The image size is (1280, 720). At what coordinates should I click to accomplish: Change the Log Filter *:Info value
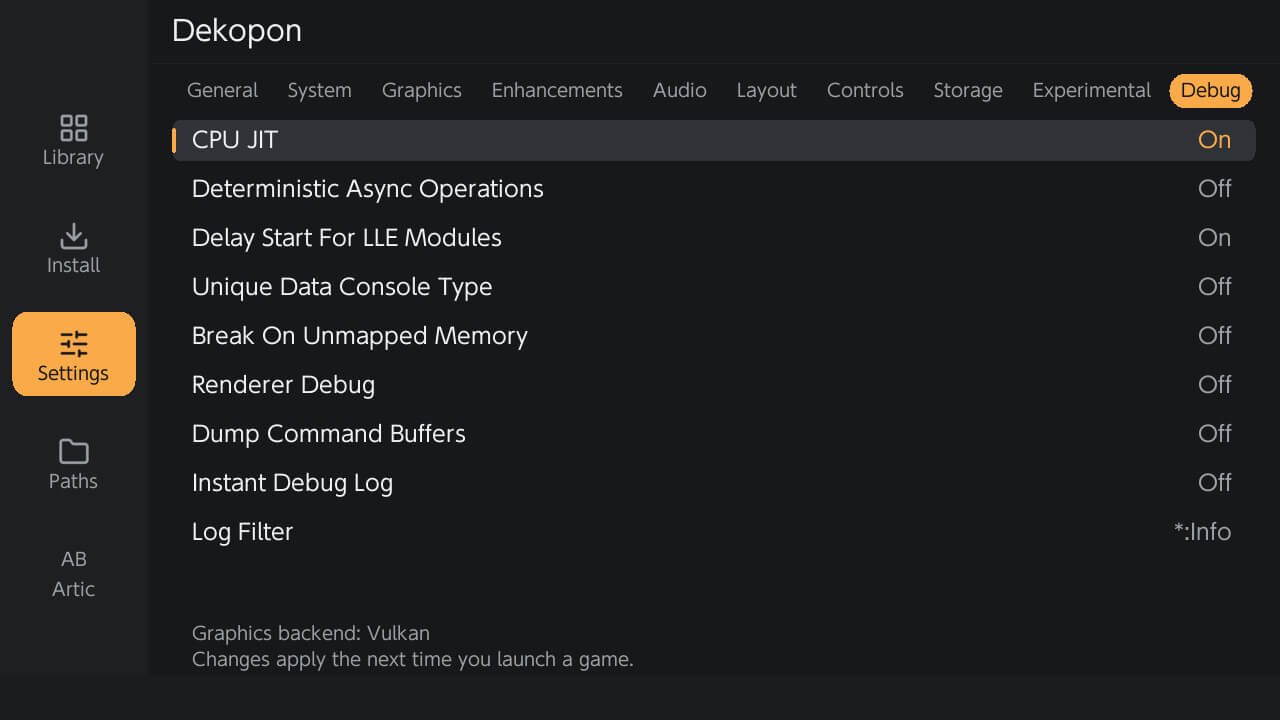coord(1202,532)
